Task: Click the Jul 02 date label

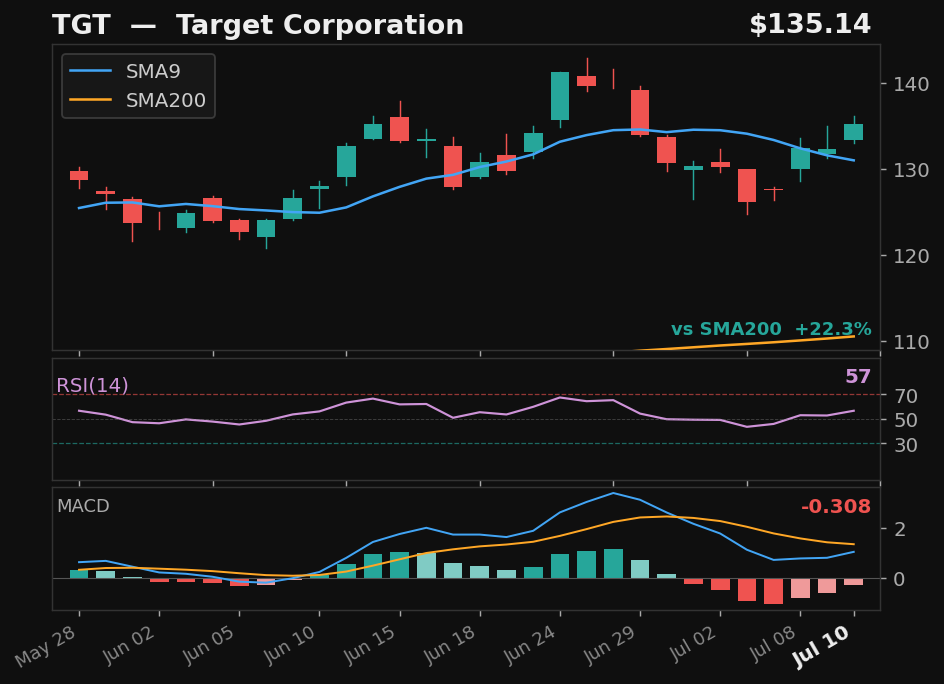Action: coord(692,644)
